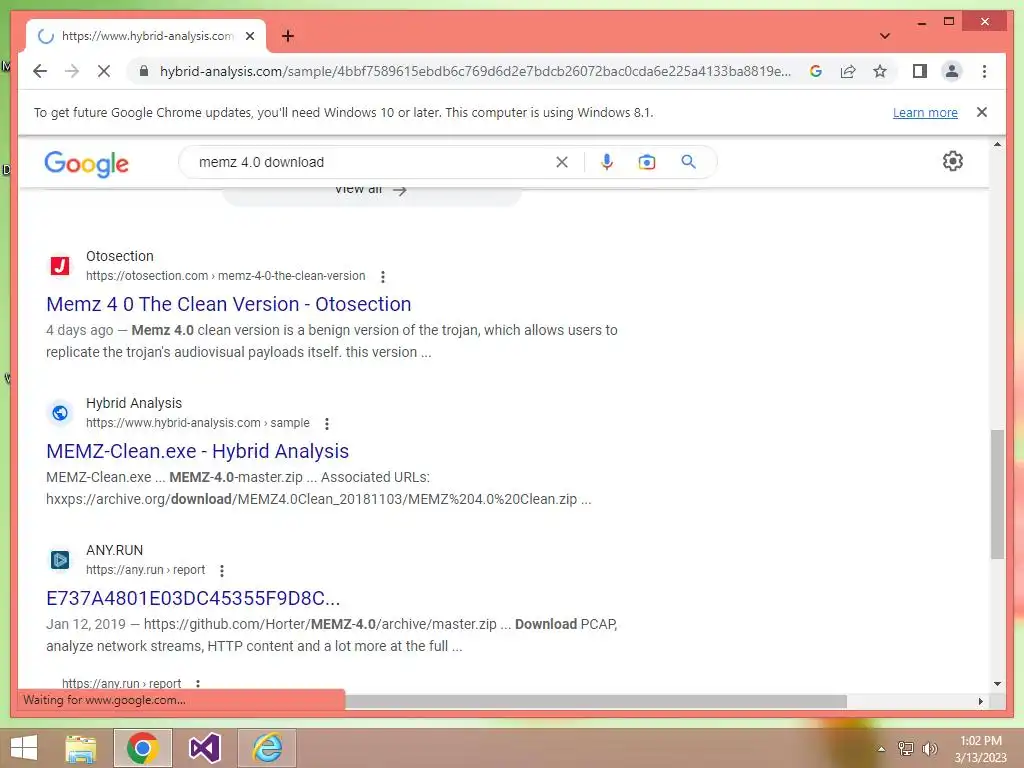Open the taskbar clock and date
The image size is (1024, 768).
(981, 749)
